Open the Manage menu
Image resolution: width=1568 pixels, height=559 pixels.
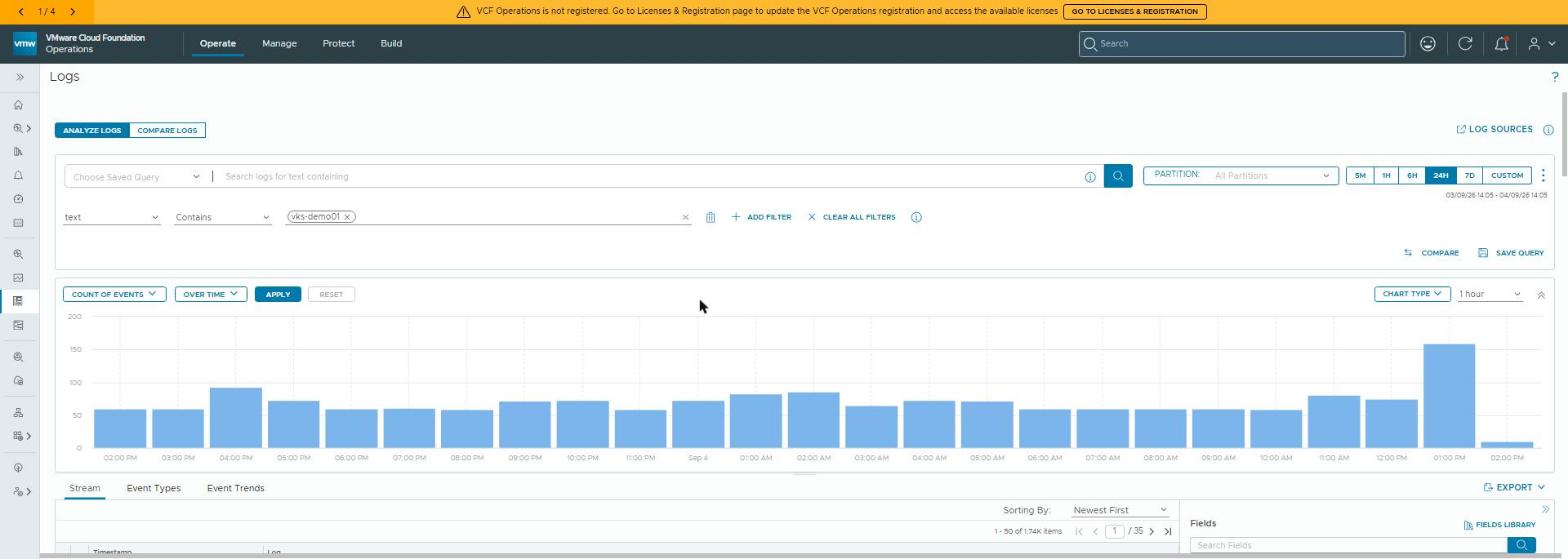tap(279, 43)
